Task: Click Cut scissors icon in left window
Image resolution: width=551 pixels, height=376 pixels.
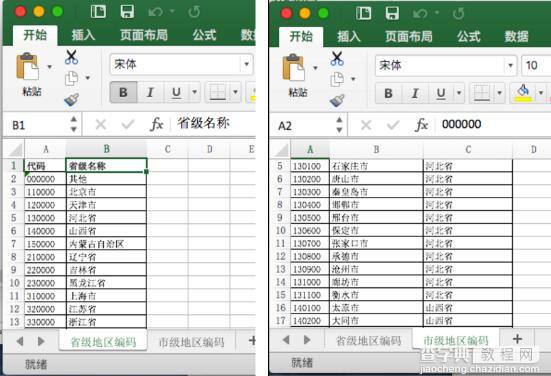Action: tap(71, 57)
